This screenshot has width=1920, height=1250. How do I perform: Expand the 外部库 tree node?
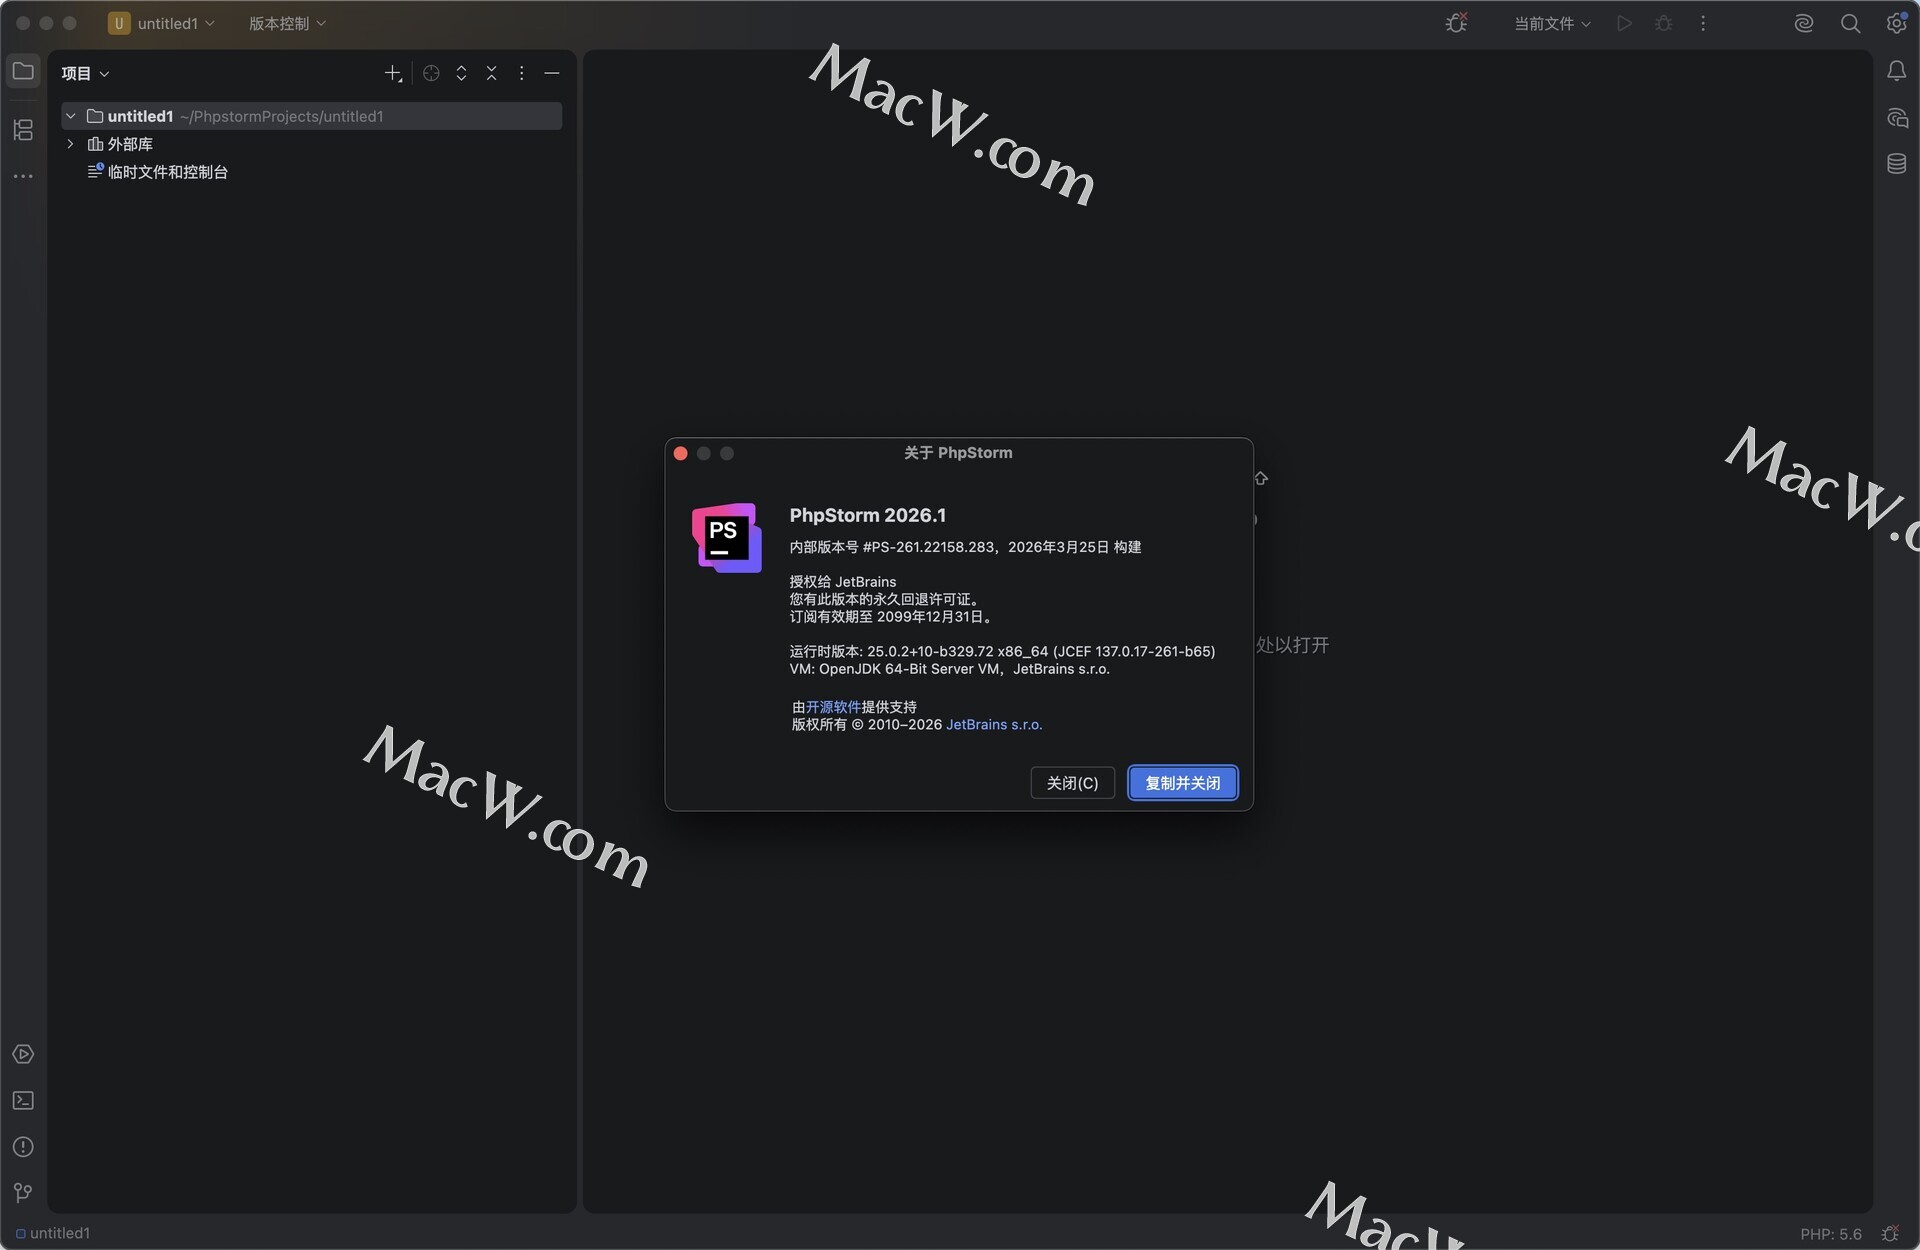(x=71, y=144)
